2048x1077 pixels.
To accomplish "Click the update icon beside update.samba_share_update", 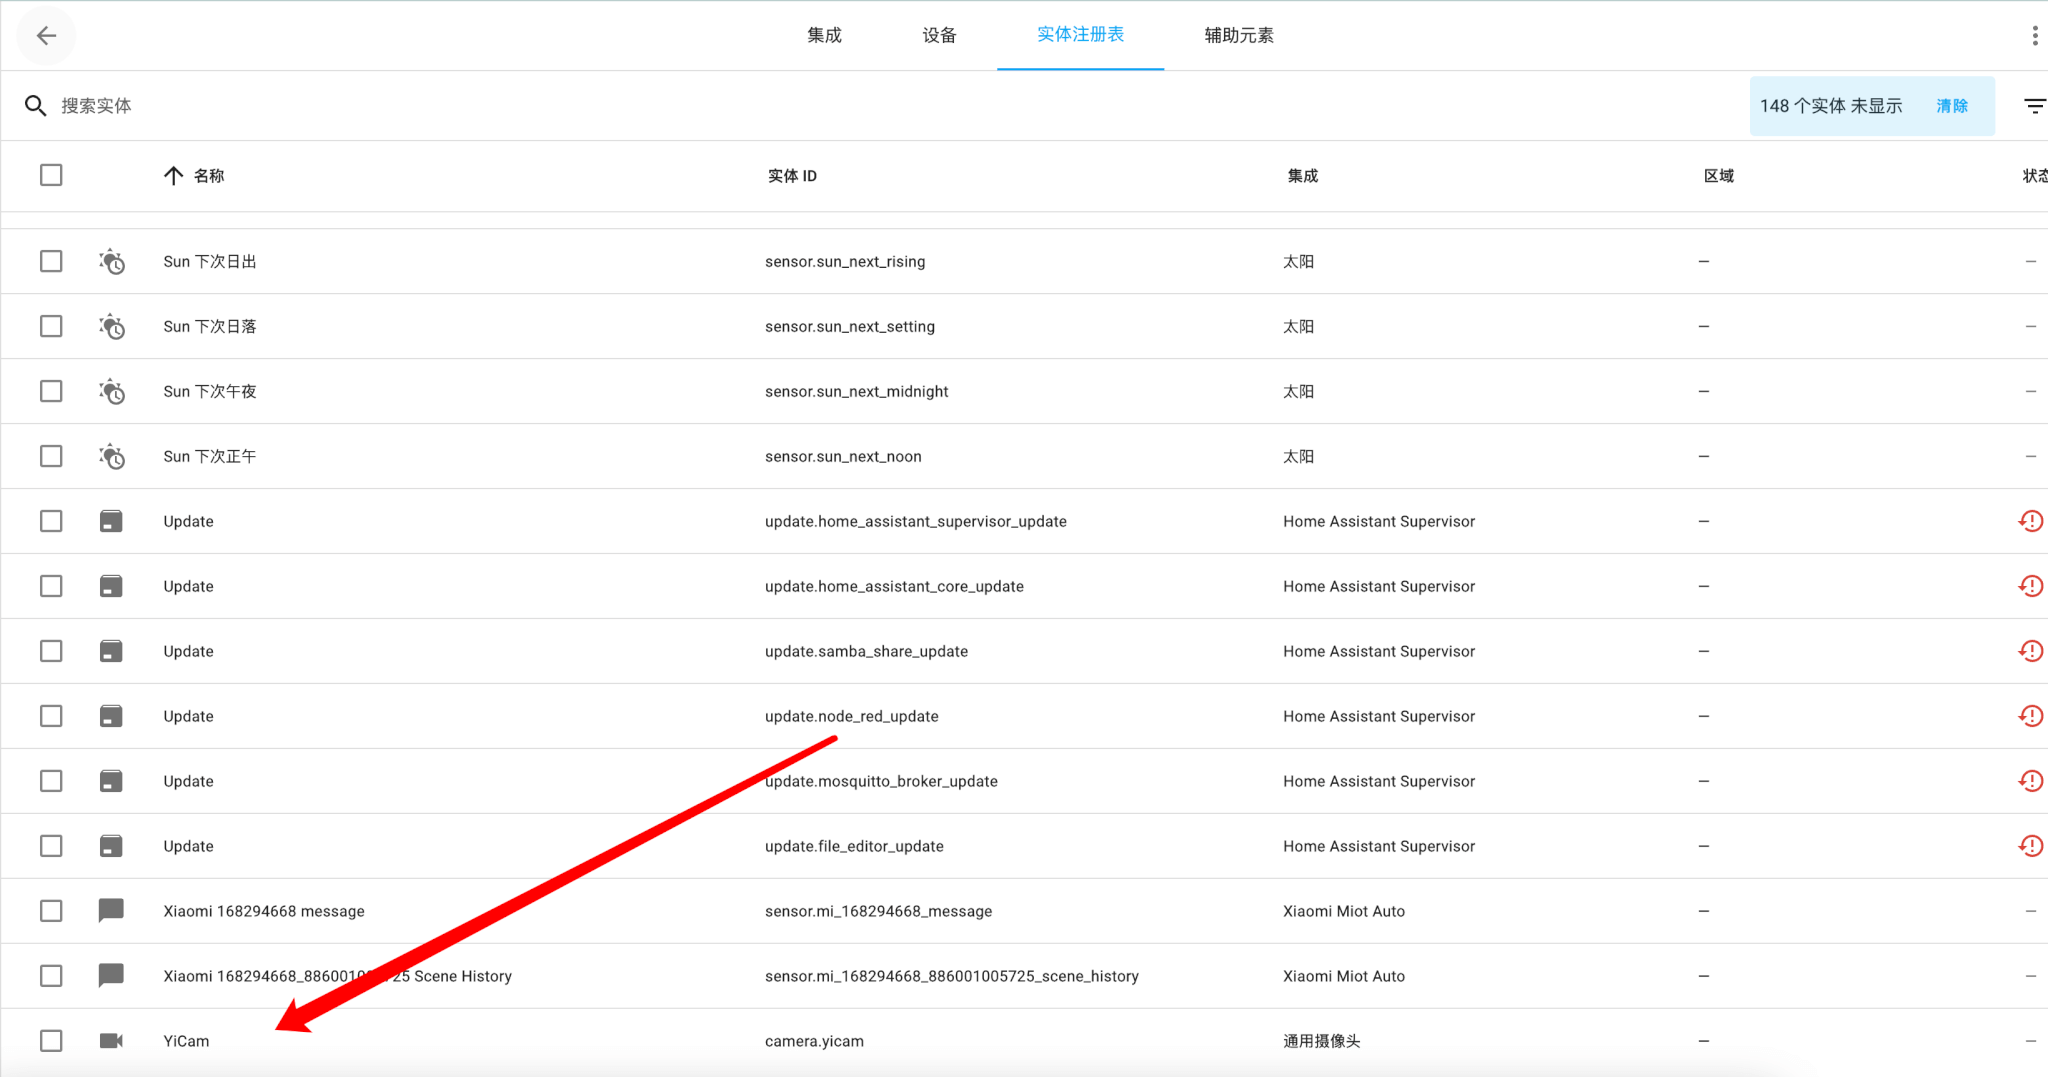I will click(x=111, y=650).
